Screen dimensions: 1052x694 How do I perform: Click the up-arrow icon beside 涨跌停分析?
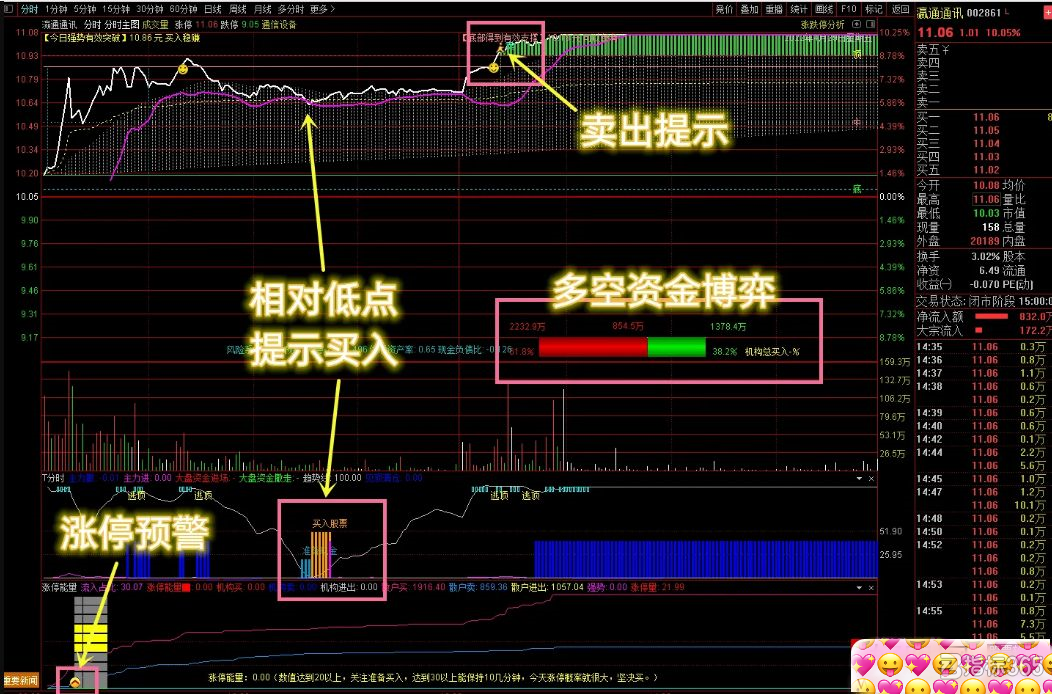click(x=857, y=25)
